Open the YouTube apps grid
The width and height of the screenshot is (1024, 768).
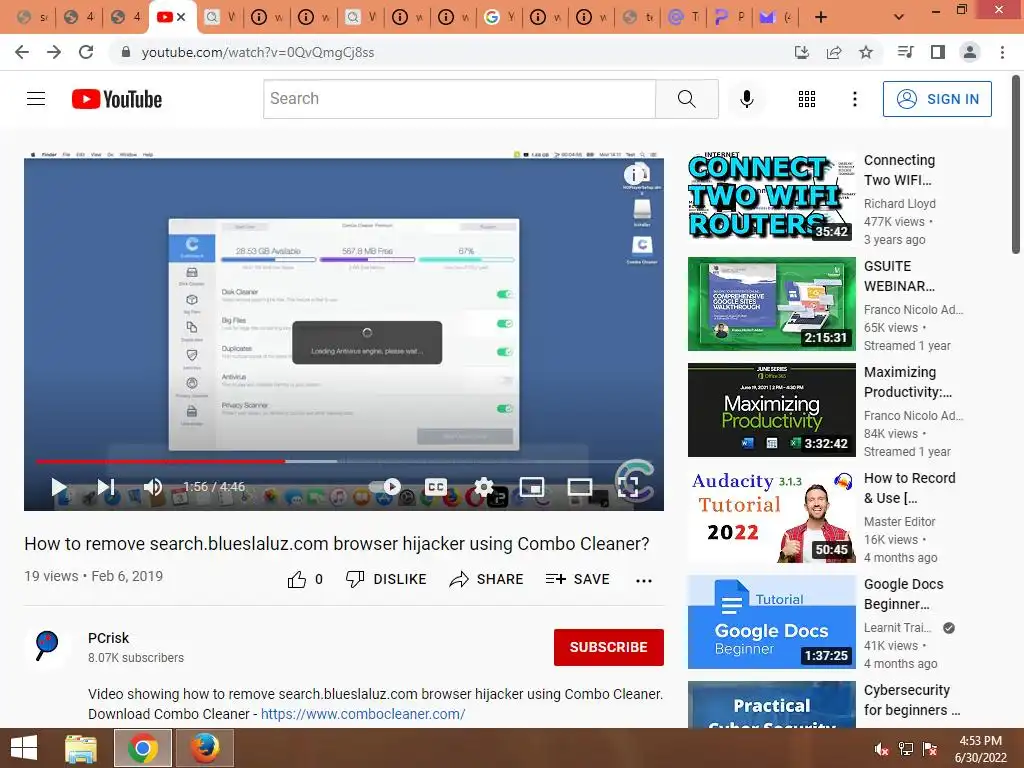click(x=807, y=99)
